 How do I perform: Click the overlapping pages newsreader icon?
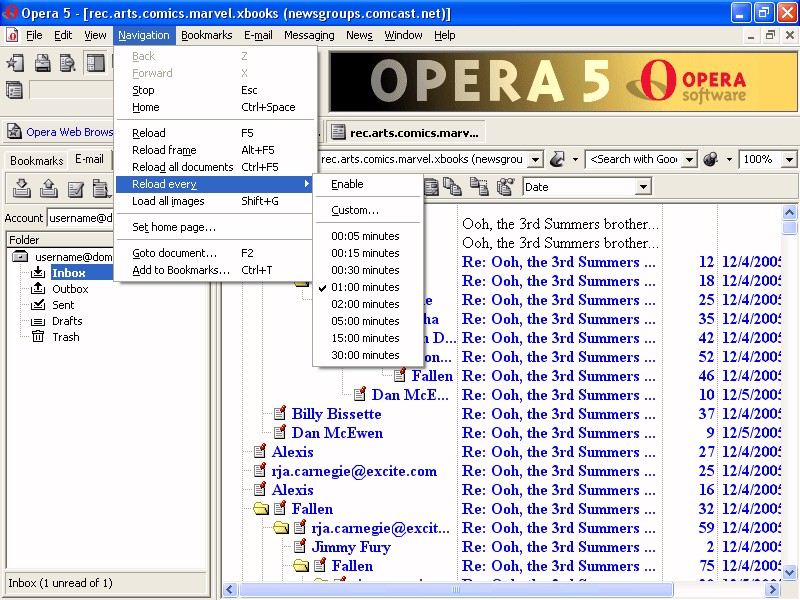[452, 187]
